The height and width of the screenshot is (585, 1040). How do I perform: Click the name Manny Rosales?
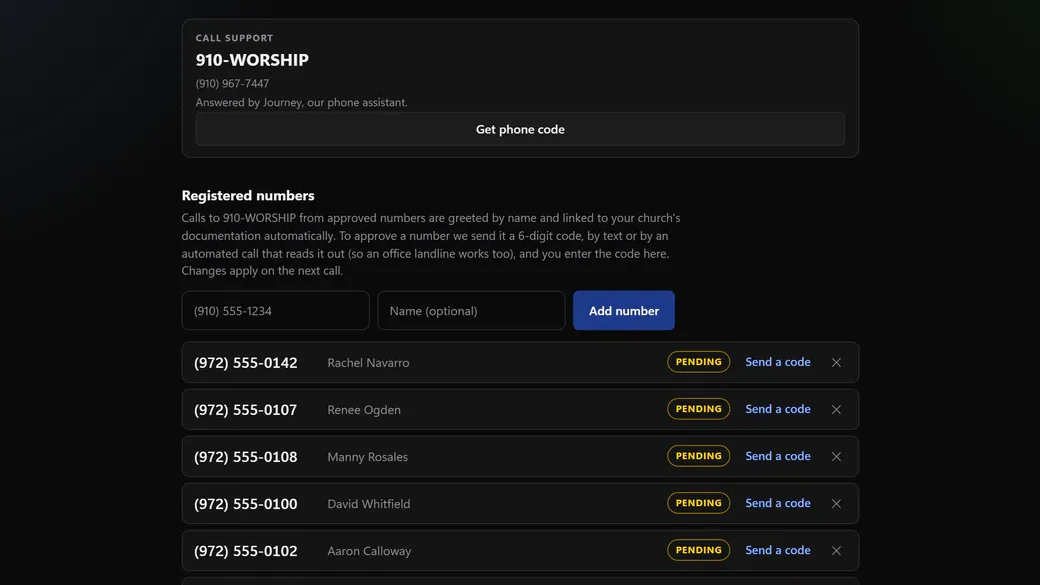367,457
